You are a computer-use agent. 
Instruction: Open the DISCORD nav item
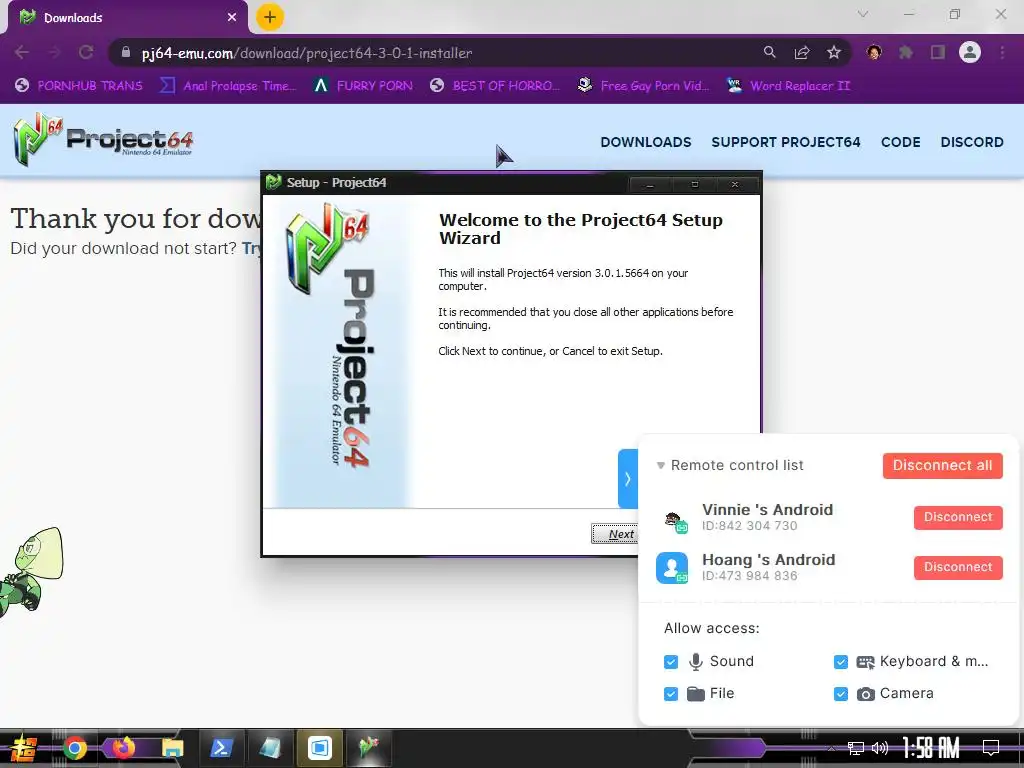[972, 142]
